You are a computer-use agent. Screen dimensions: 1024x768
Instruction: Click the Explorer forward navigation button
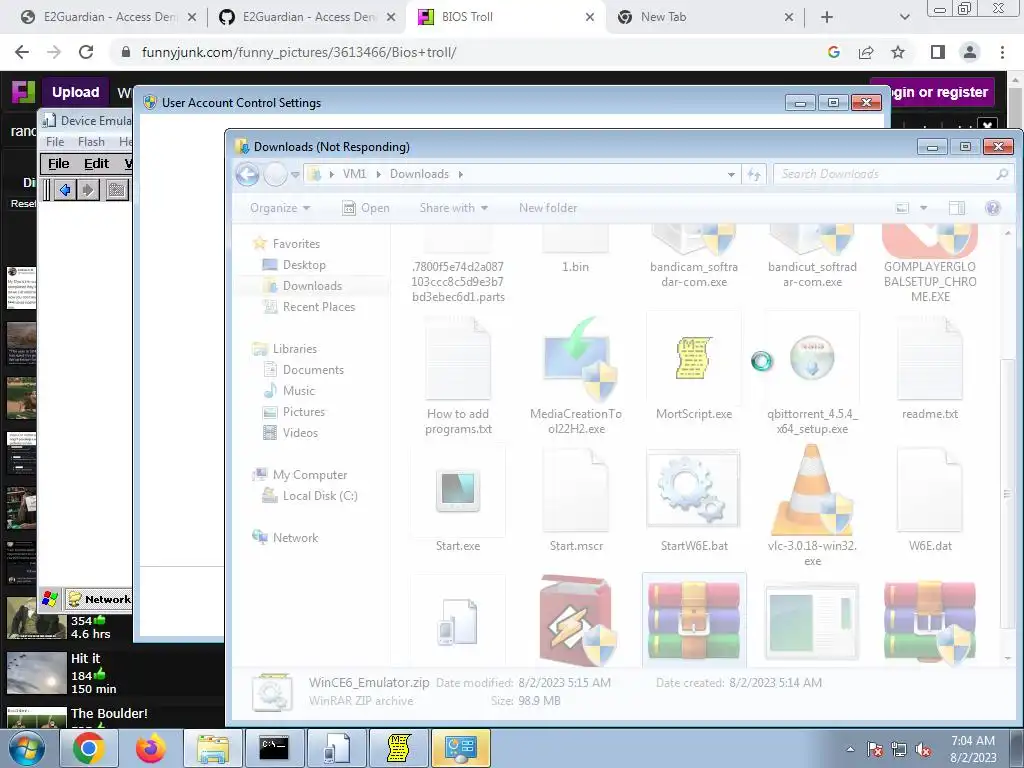[x=276, y=174]
